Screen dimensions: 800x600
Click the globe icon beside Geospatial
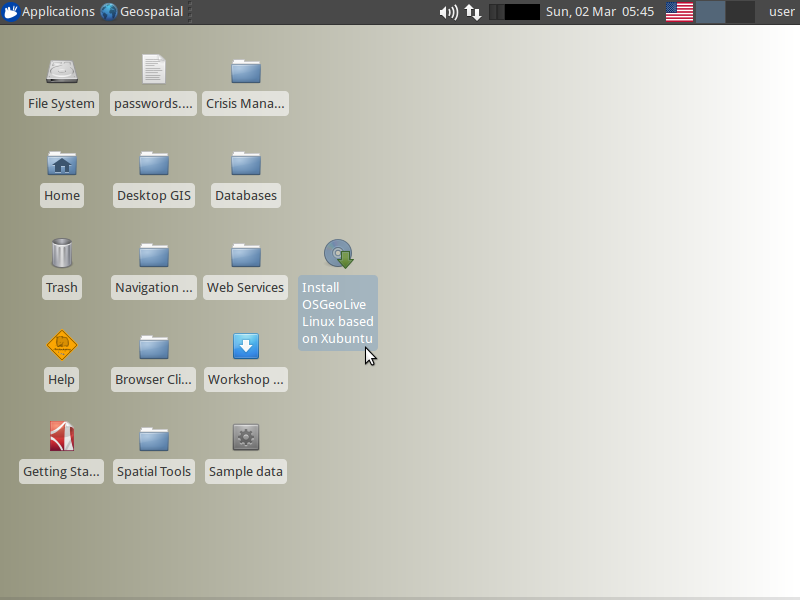coord(108,11)
